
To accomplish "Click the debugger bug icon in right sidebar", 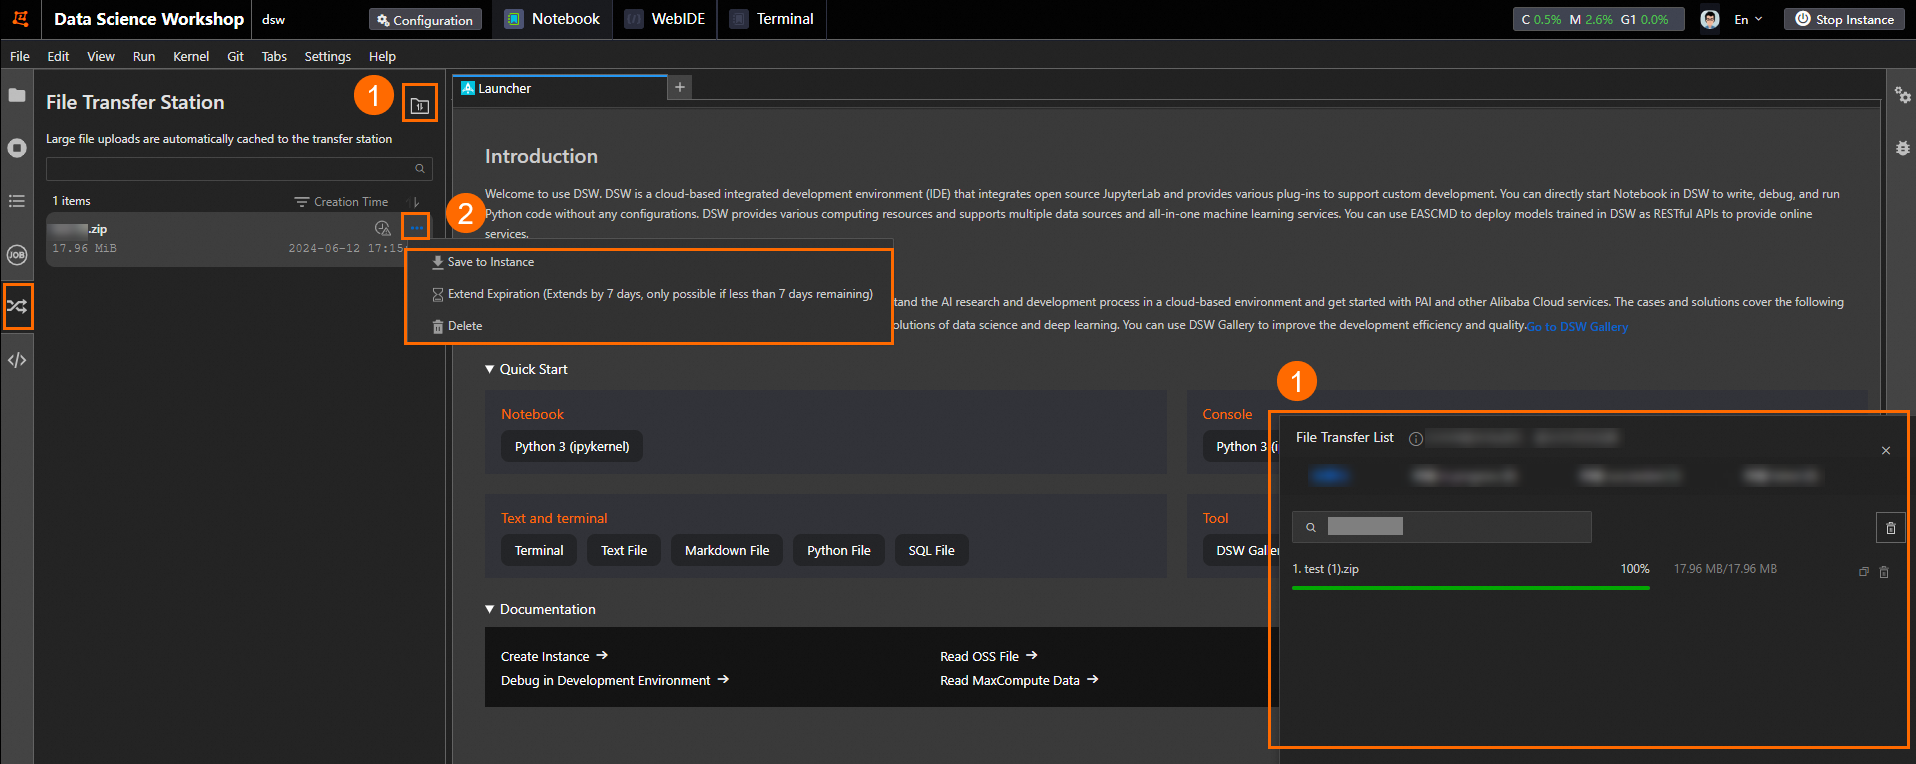I will tap(1902, 148).
